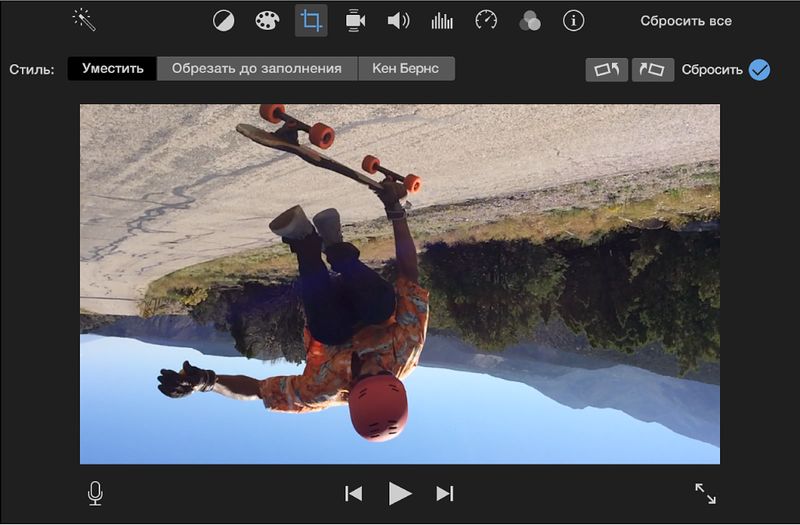
Task: Open the volume speaker settings
Action: 398,20
